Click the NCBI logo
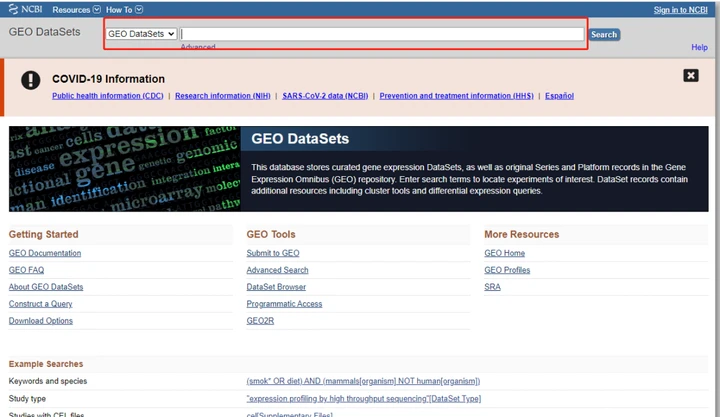This screenshot has height=417, width=720. click(25, 9)
